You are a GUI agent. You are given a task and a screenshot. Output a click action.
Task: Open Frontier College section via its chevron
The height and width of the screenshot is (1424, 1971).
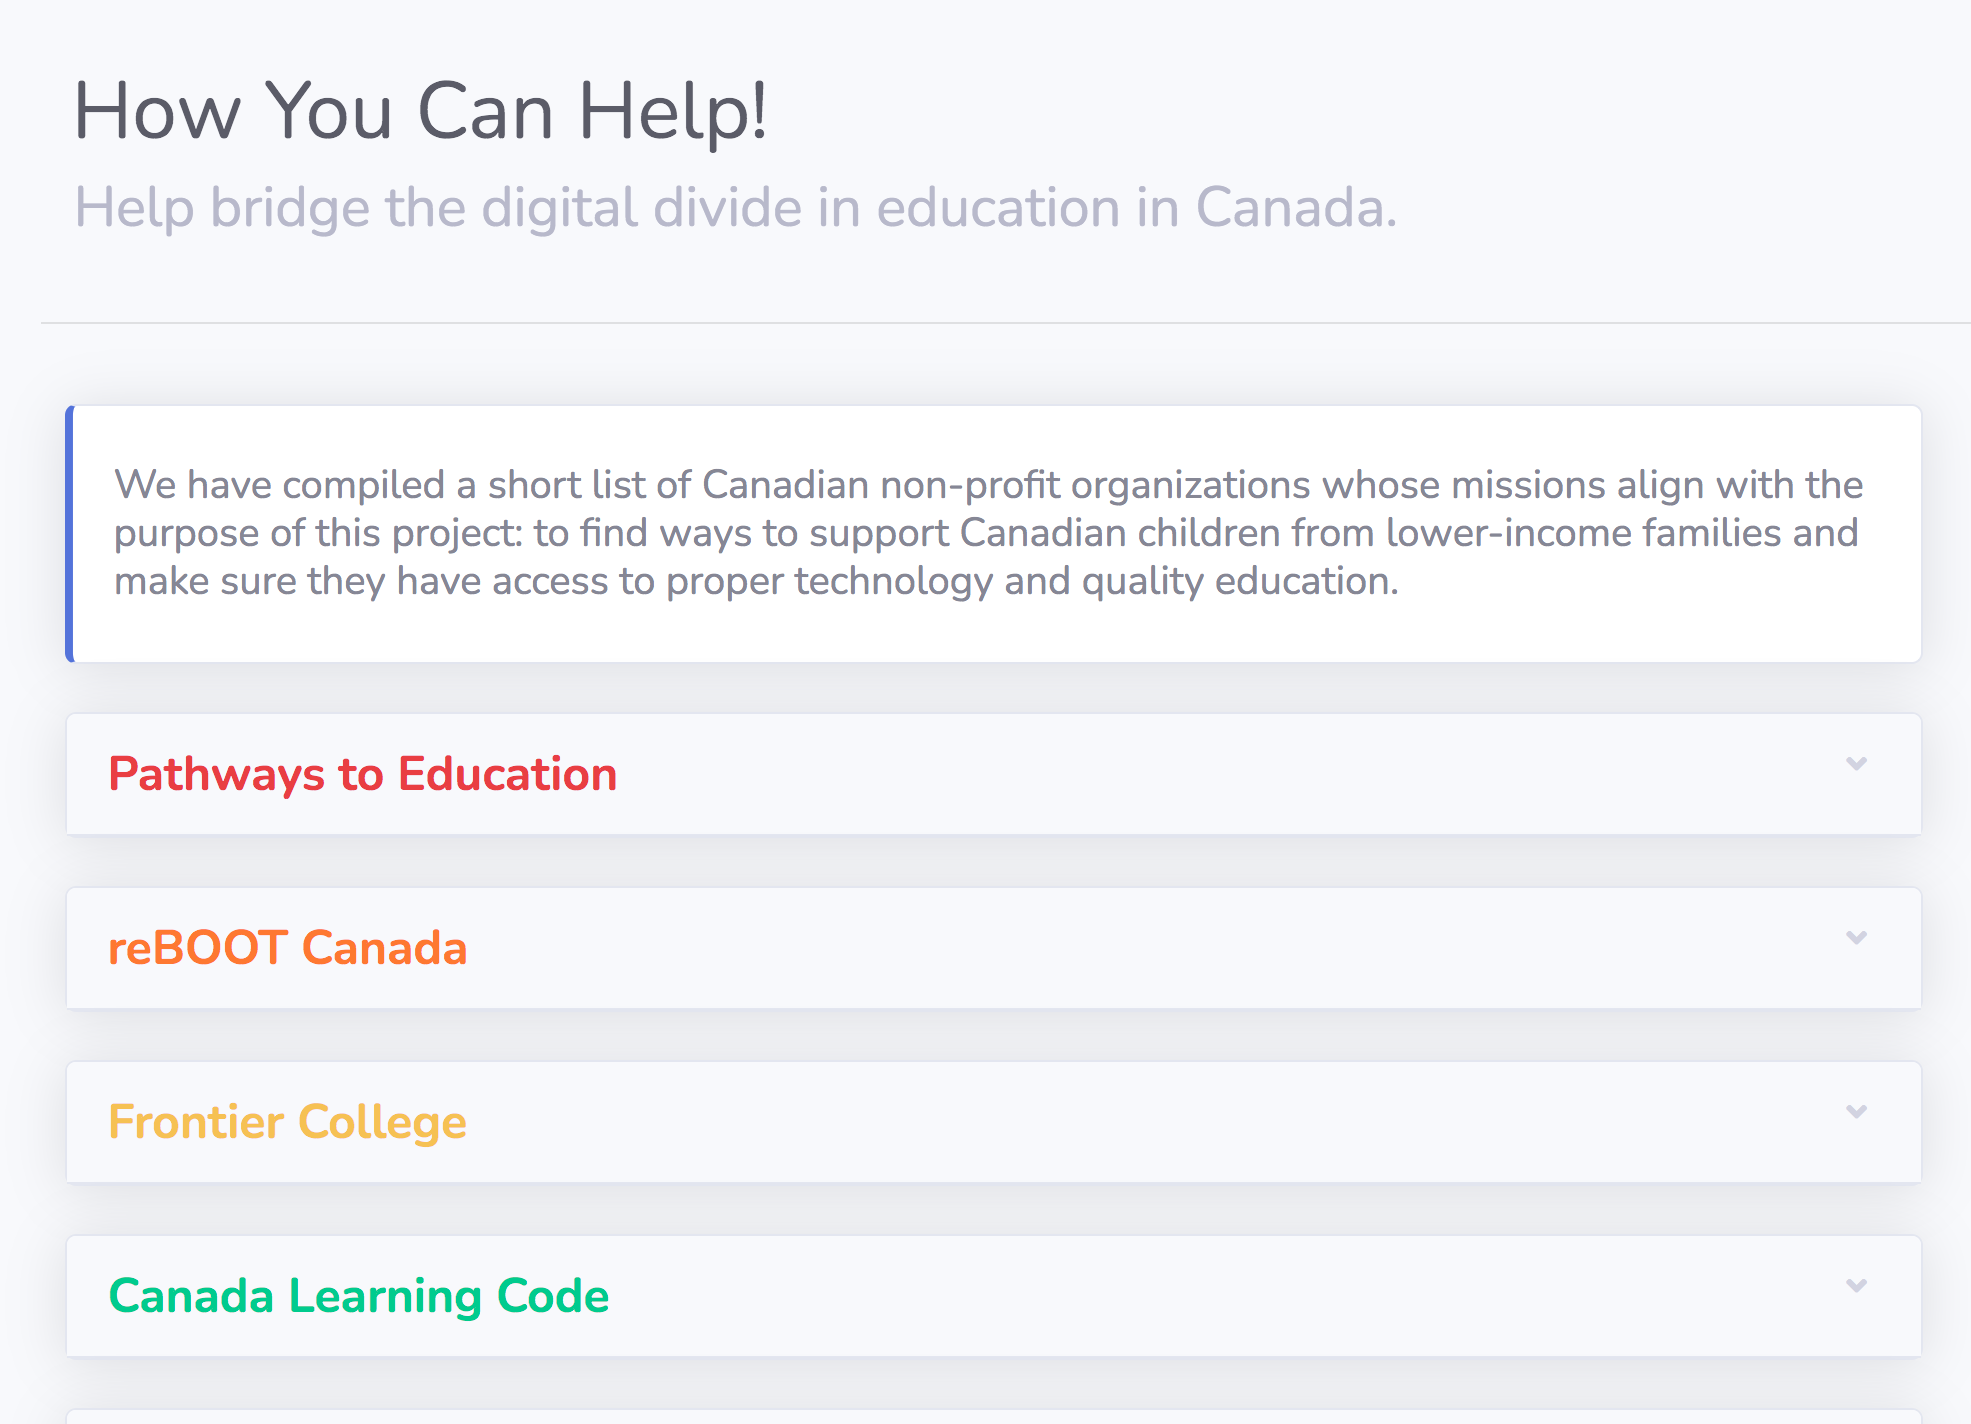1856,1112
